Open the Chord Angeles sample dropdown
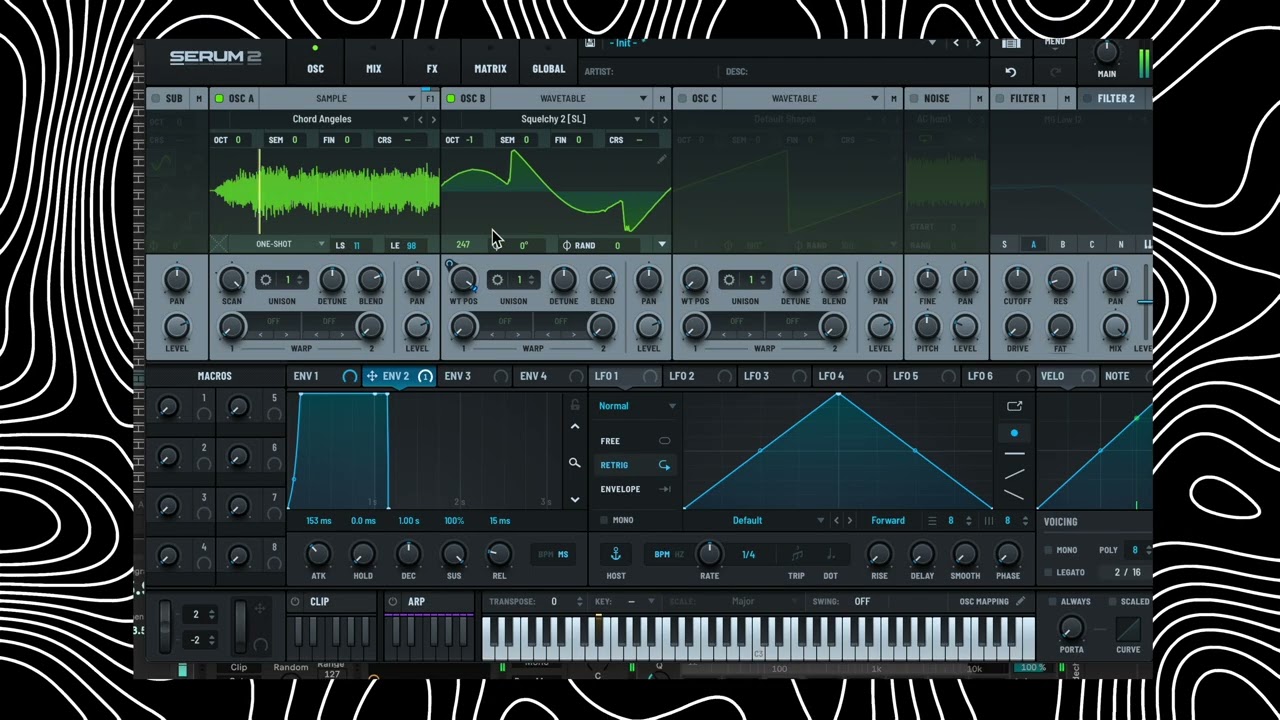 tap(322, 119)
